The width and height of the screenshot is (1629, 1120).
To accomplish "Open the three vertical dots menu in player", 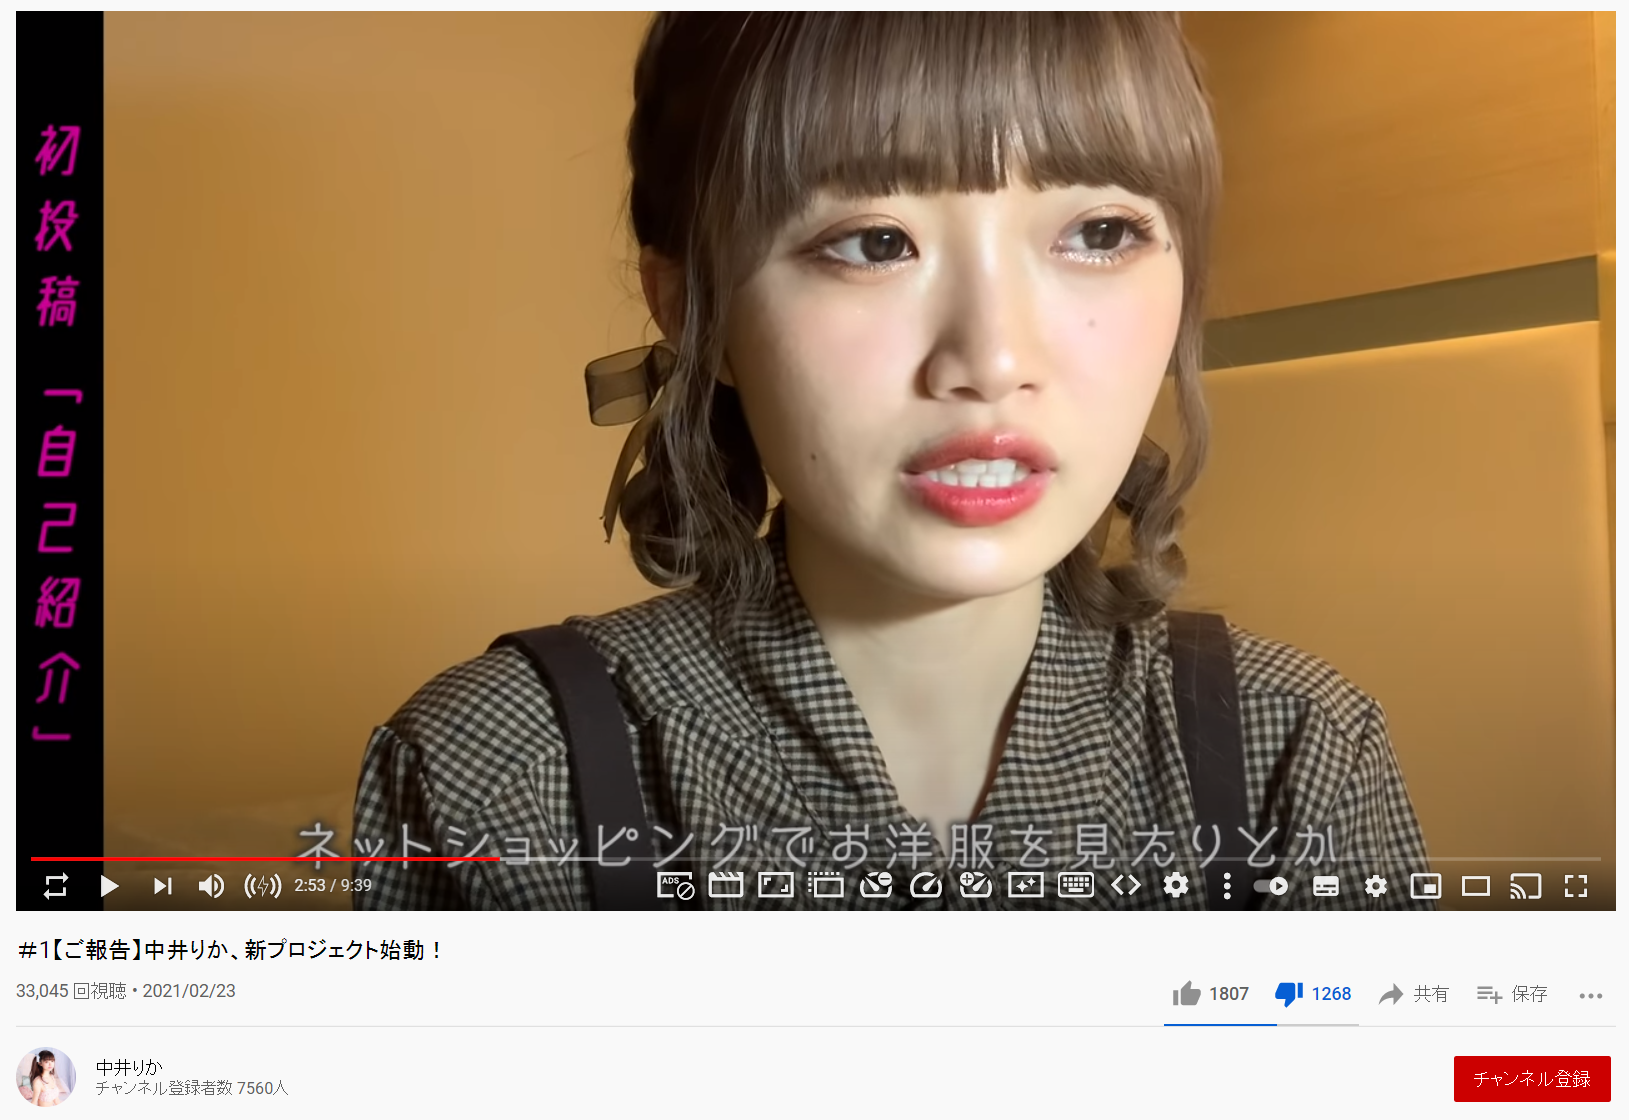I will click(1227, 885).
